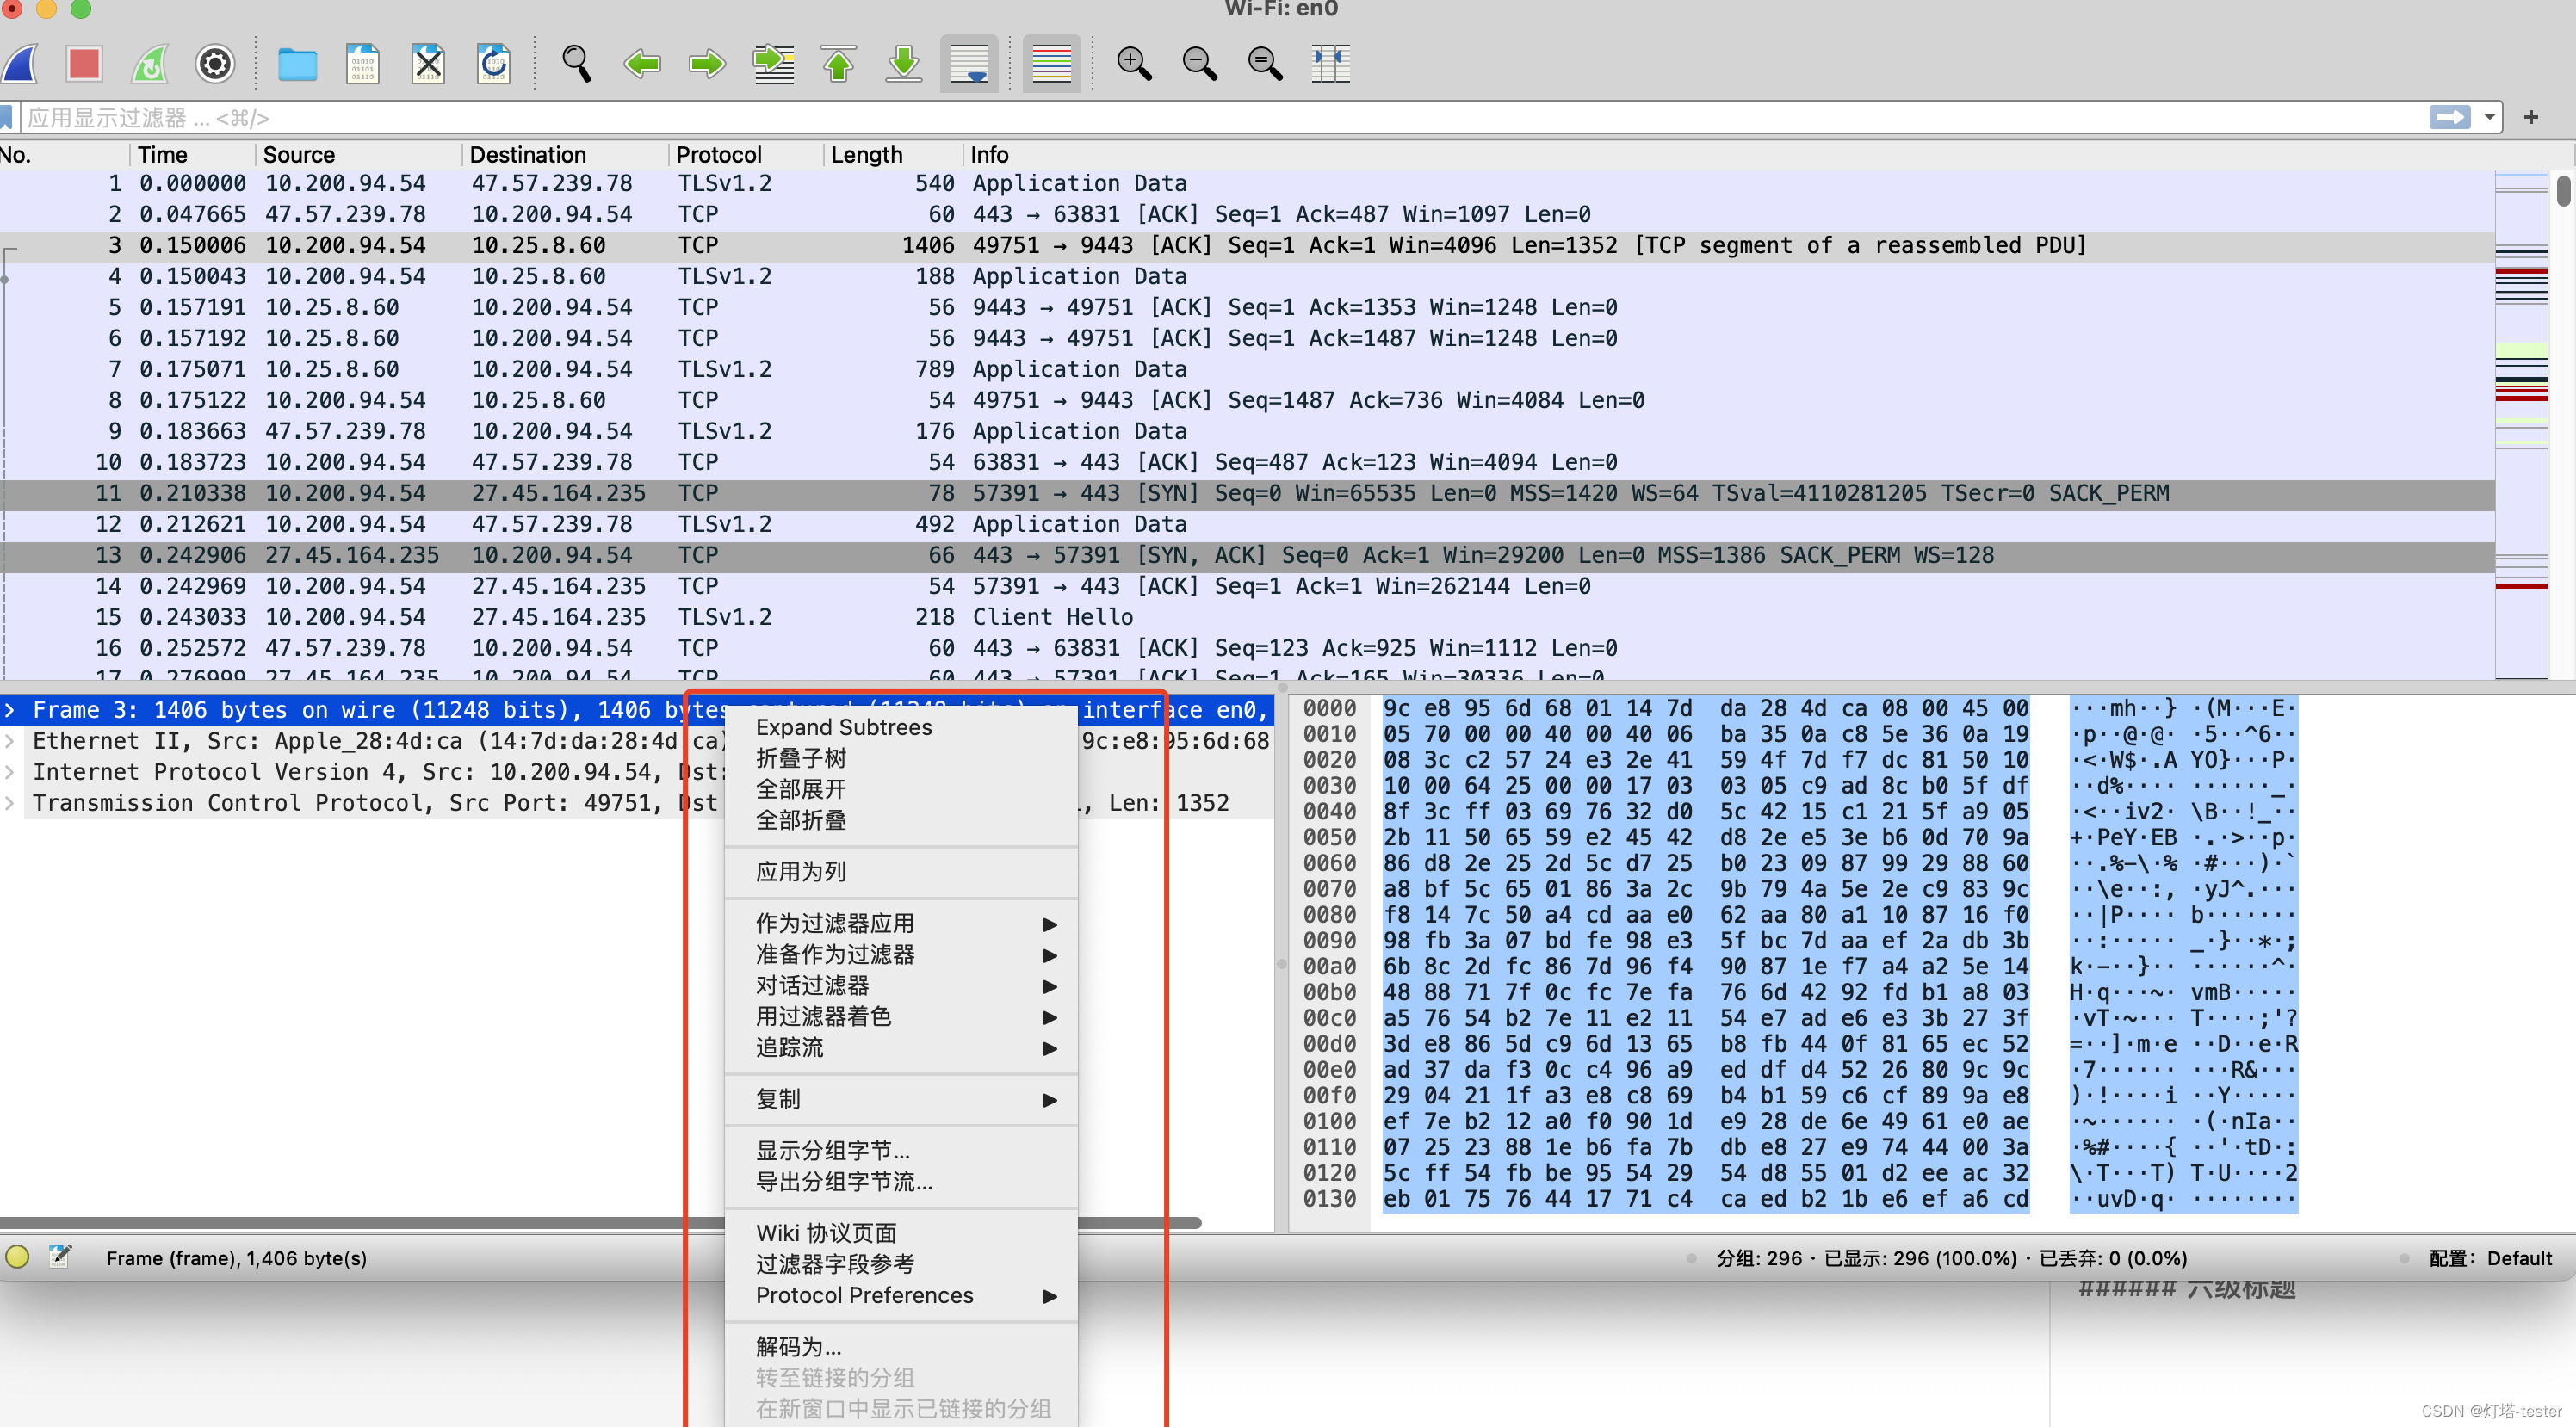This screenshot has width=2576, height=1427.
Task: Jump to first packet with up arrow icon
Action: (x=838, y=64)
